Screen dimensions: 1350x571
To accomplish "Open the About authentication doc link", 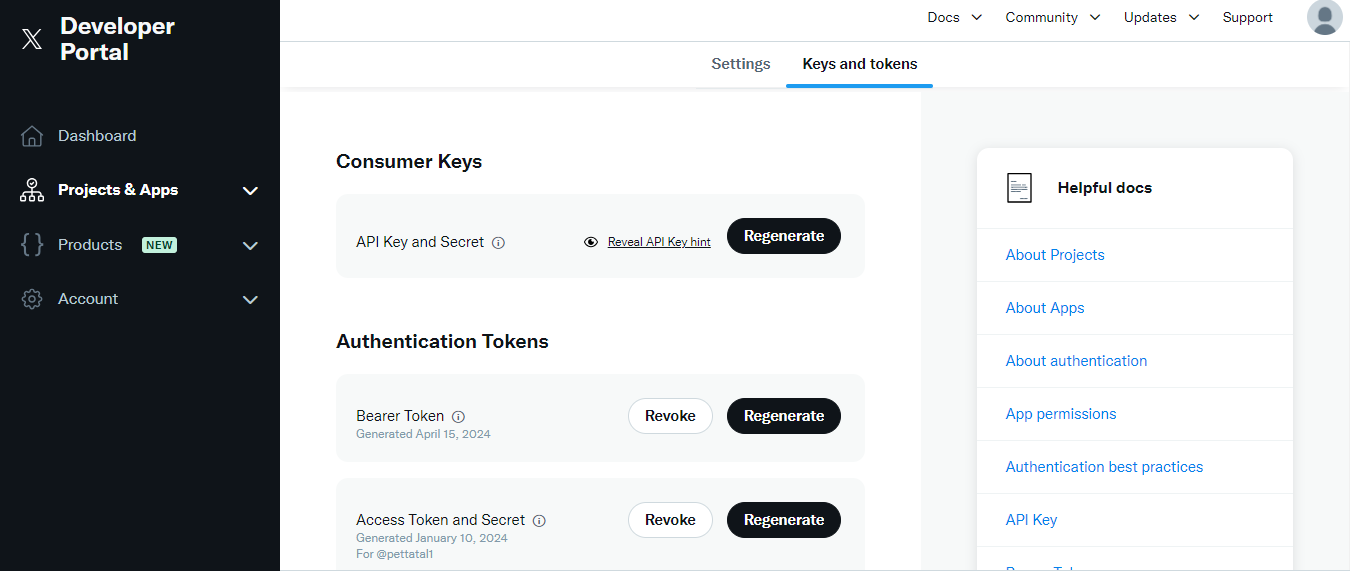I will click(1076, 361).
